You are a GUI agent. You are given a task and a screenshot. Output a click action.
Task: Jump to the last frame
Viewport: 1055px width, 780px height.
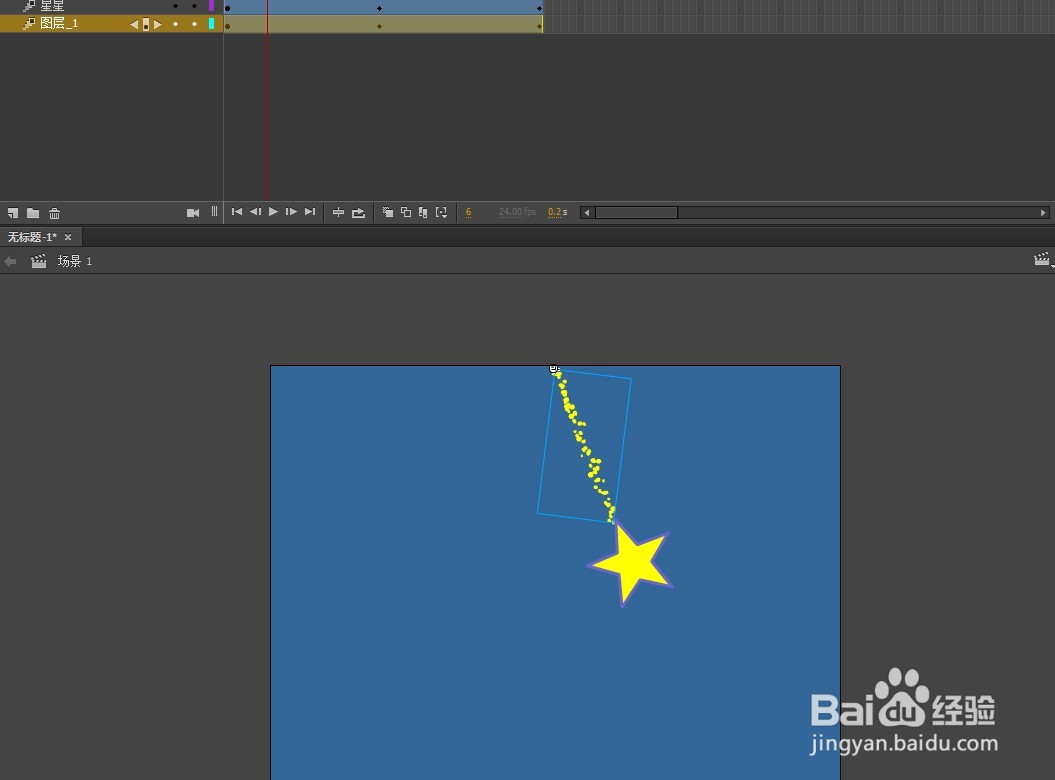(310, 212)
